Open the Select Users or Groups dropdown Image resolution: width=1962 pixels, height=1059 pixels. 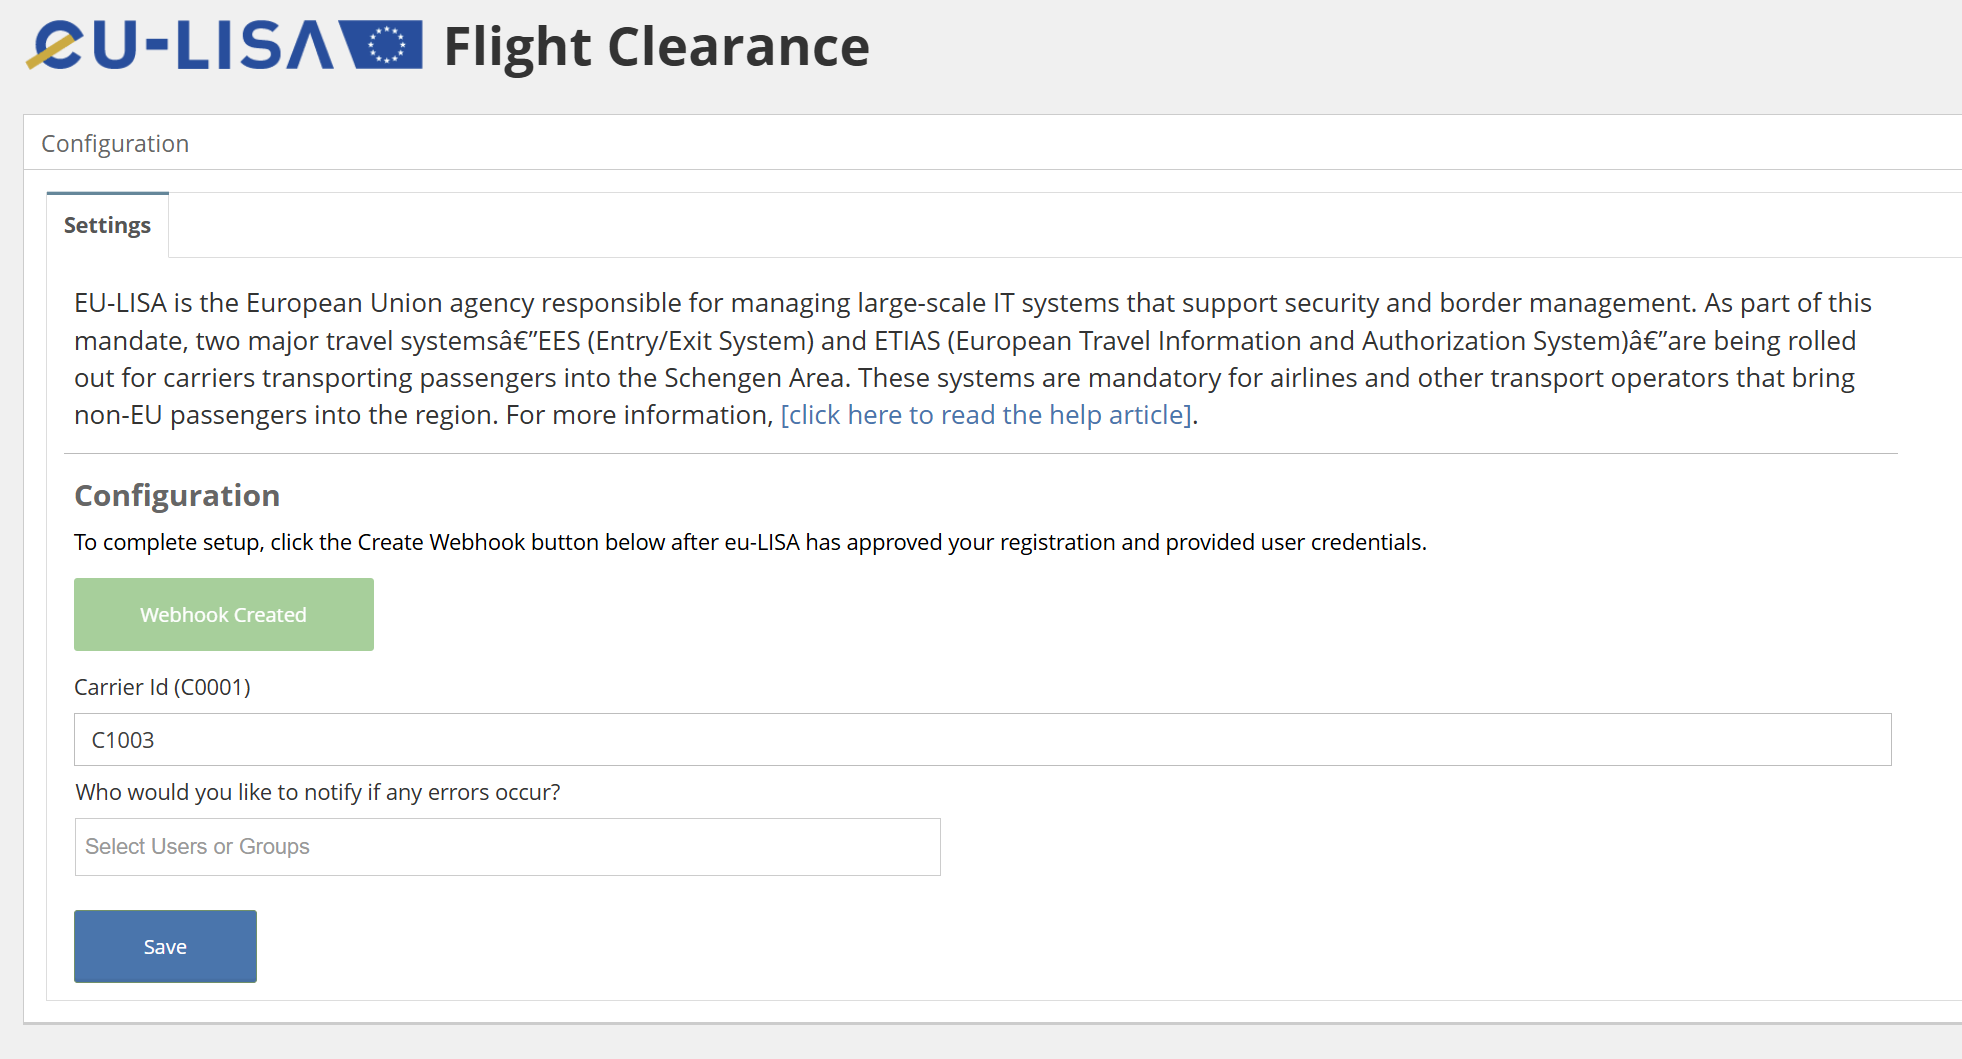click(x=507, y=847)
